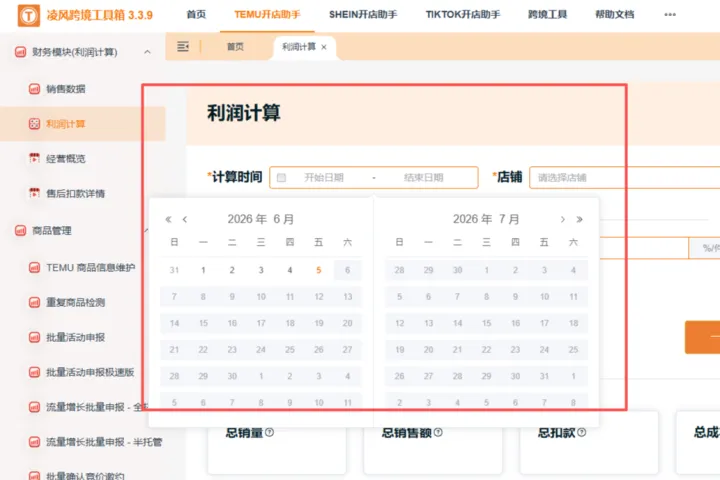The width and height of the screenshot is (720, 480).
Task: Open 批量活动申报极速版 in the sidebar
Action: (x=90, y=372)
